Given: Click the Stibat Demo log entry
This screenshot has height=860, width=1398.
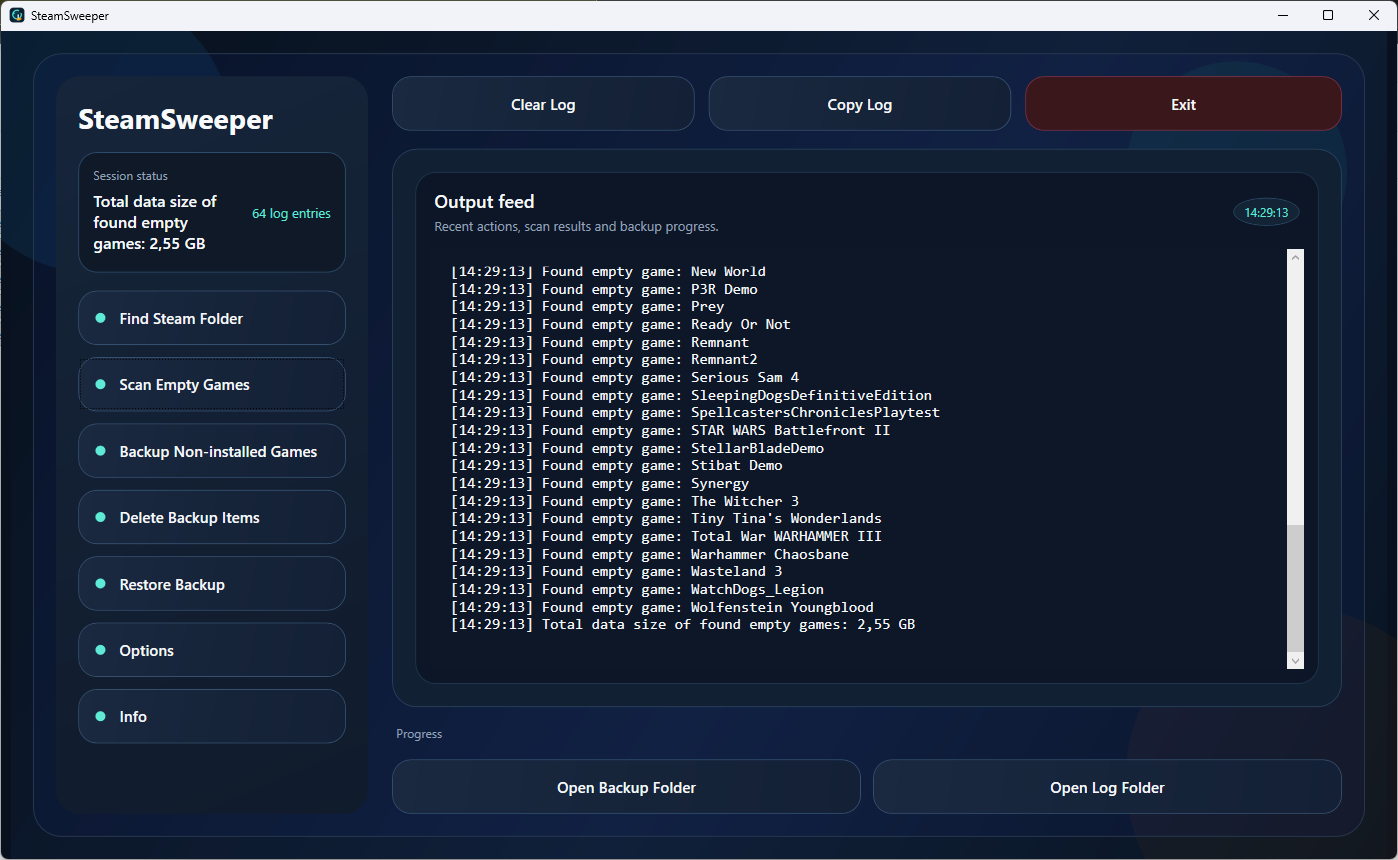Looking at the screenshot, I should pyautogui.click(x=616, y=465).
